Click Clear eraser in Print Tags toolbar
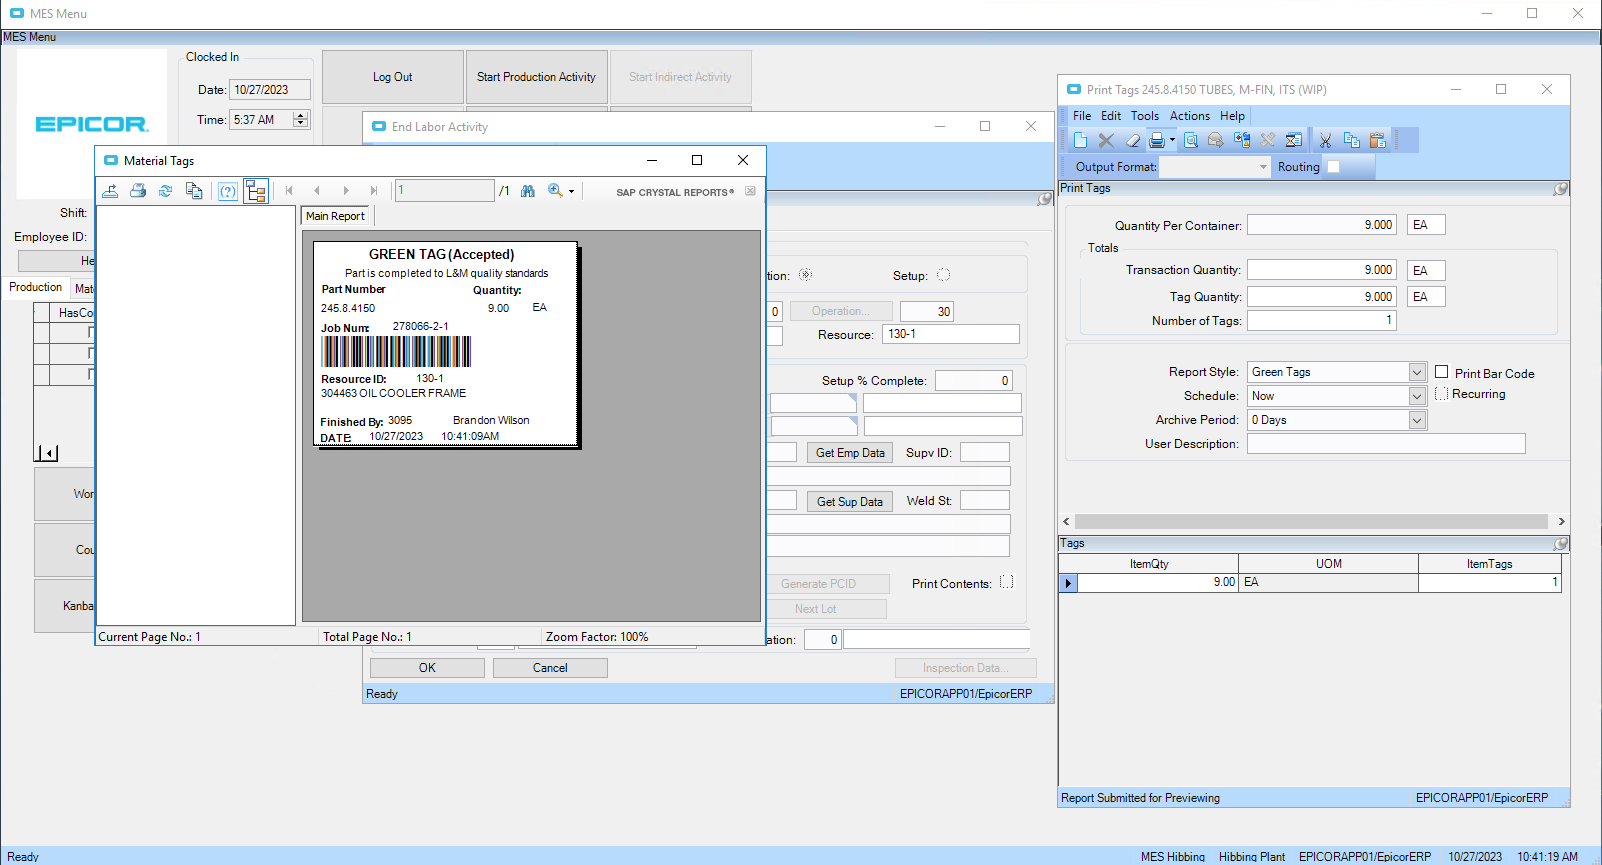Image resolution: width=1602 pixels, height=865 pixels. [x=1132, y=140]
